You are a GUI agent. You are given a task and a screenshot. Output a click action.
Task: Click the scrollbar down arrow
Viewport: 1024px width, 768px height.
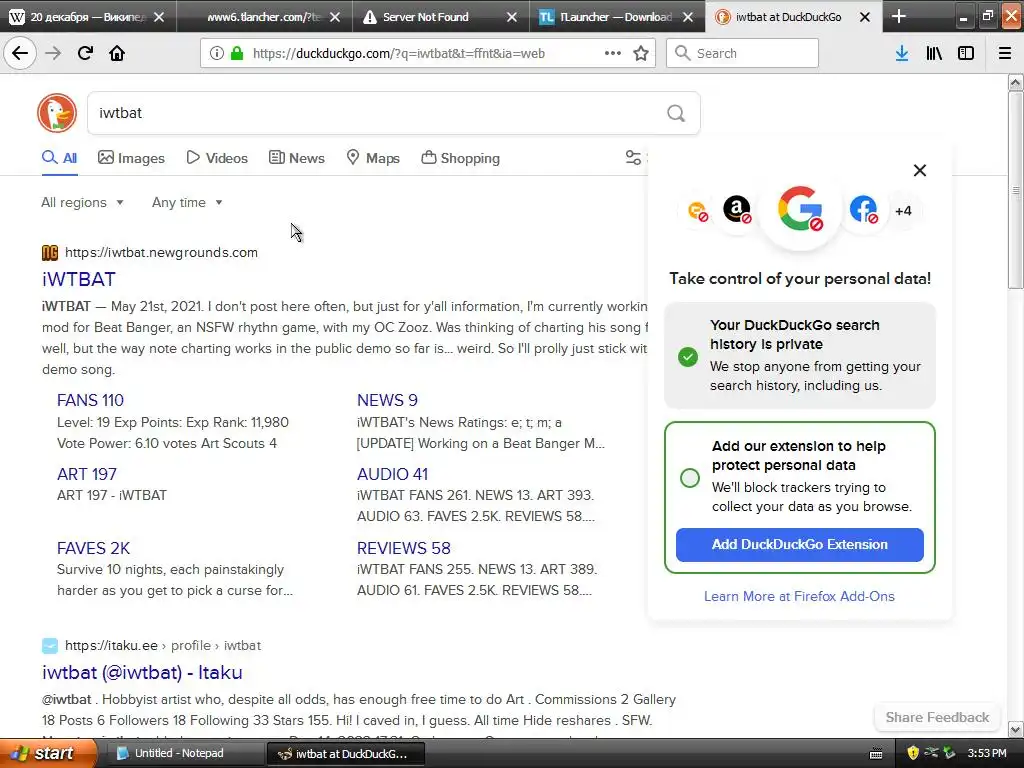(1015, 729)
